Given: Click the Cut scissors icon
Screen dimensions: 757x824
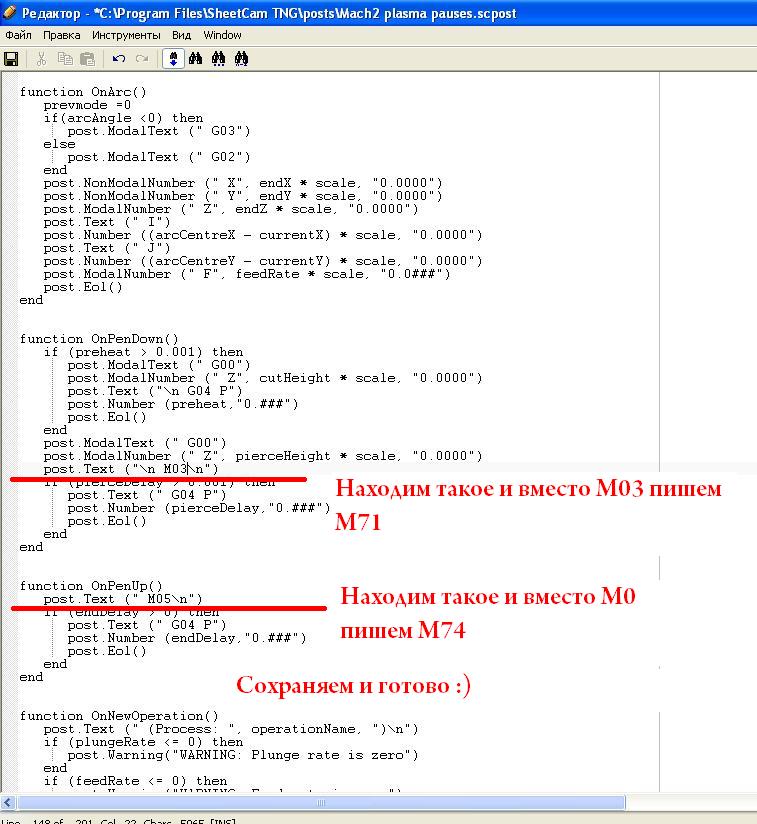Looking at the screenshot, I should tap(41, 59).
